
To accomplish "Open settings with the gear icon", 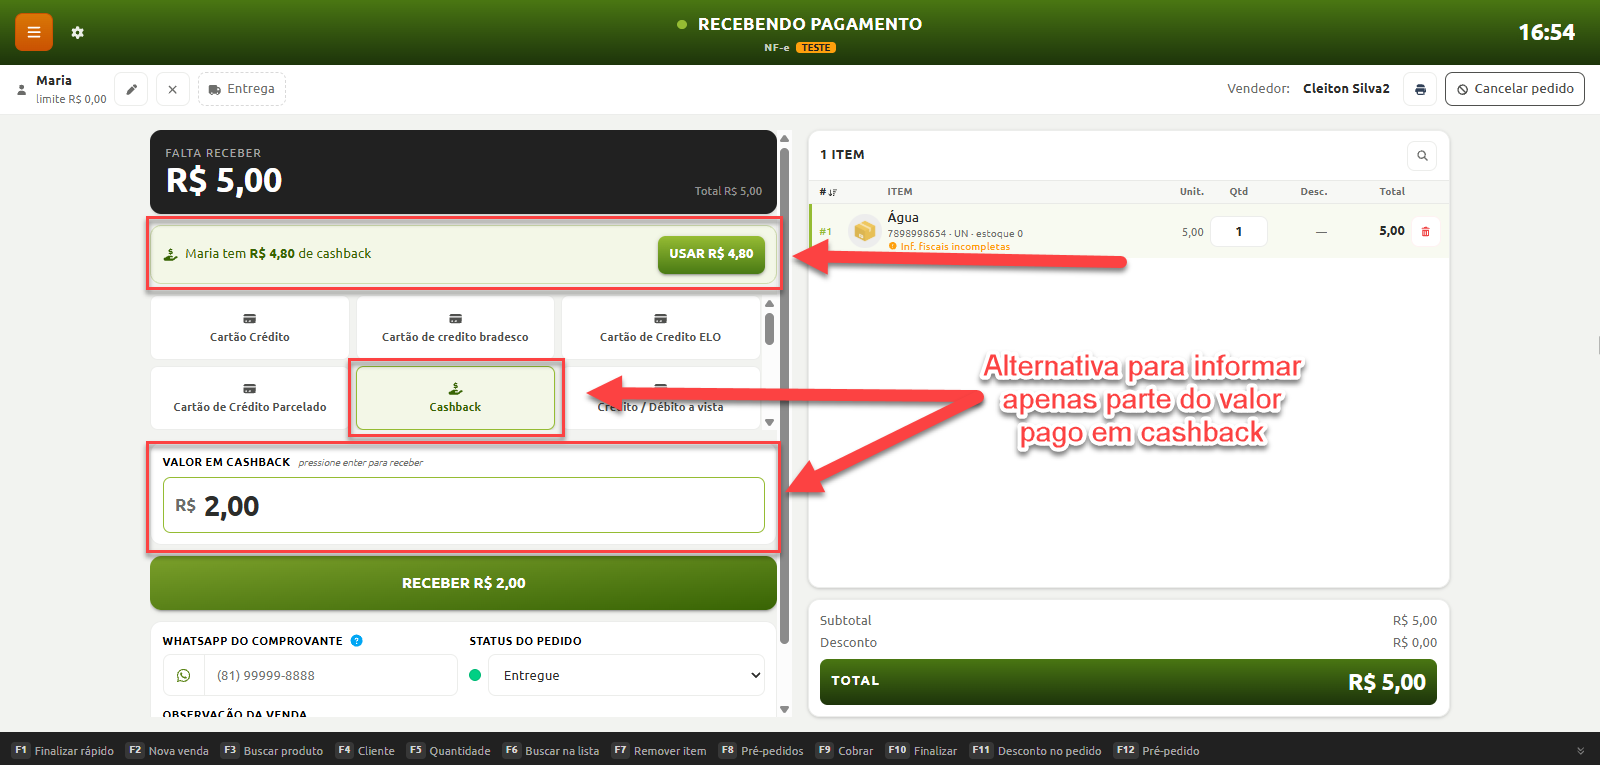I will point(78,33).
